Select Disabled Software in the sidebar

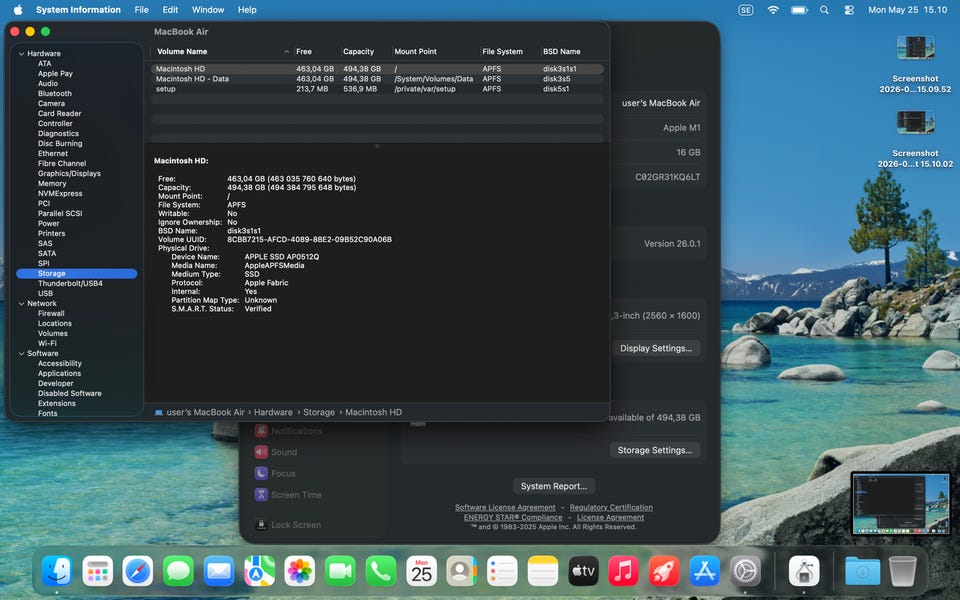point(70,394)
